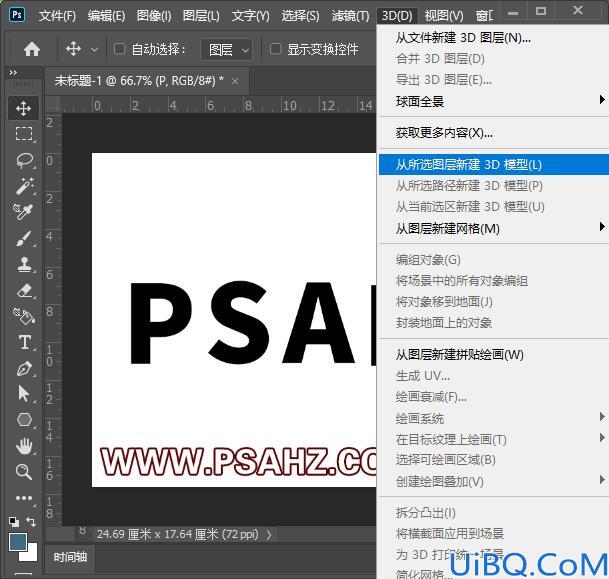The image size is (609, 579).
Task: Reset default foreground and background colors
Action: [x=14, y=521]
